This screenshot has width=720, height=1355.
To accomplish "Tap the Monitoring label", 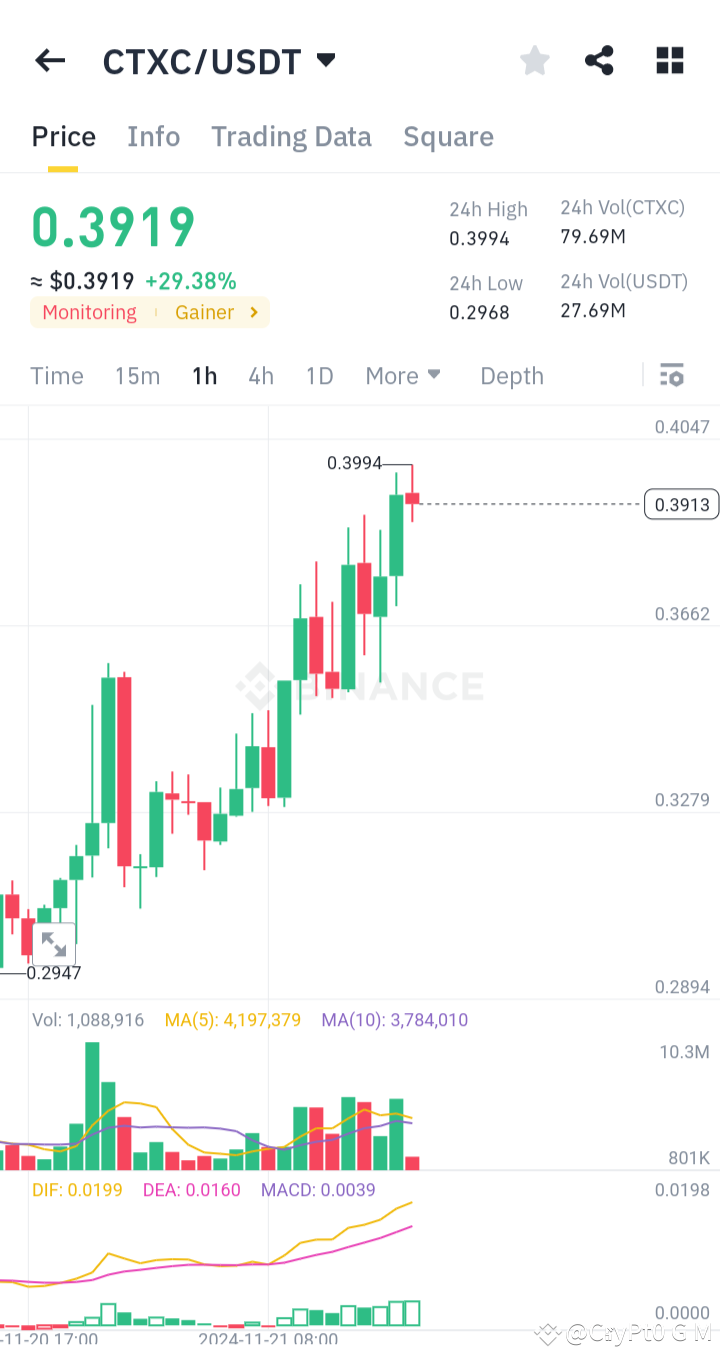I will (x=89, y=312).
